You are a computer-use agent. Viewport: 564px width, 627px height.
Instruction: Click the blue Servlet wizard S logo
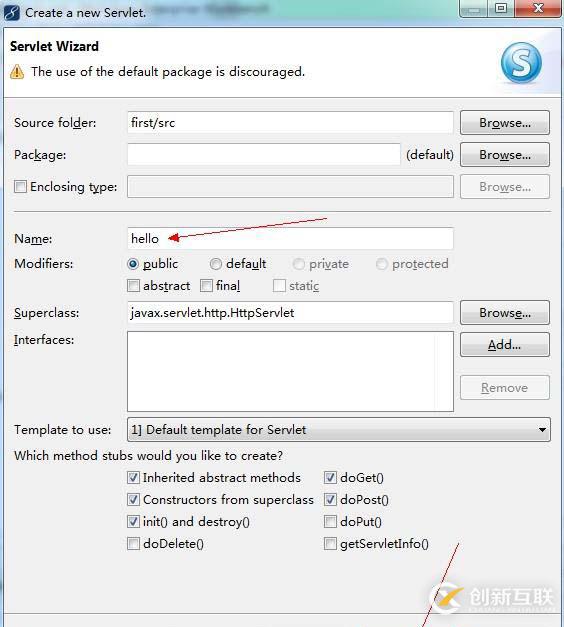pos(521,63)
